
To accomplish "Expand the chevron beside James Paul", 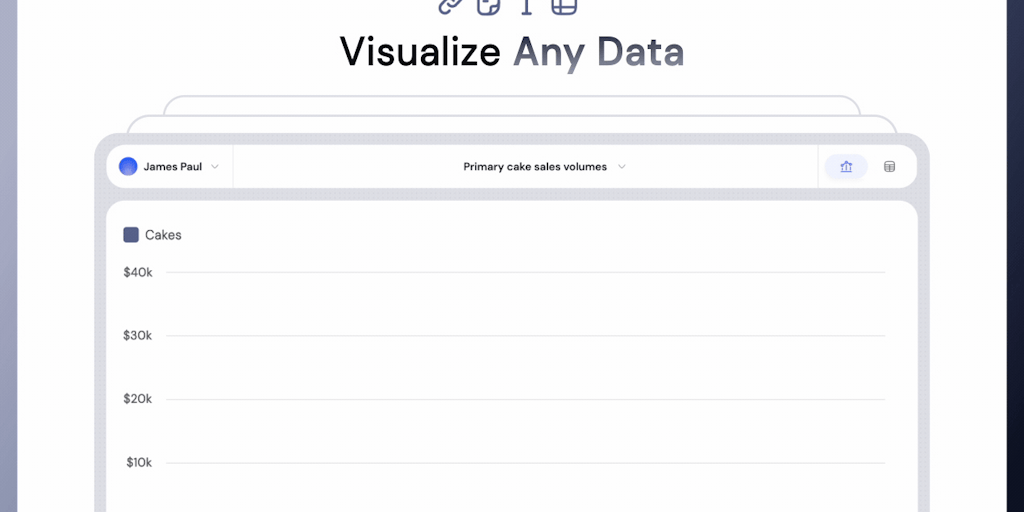I will [215, 167].
